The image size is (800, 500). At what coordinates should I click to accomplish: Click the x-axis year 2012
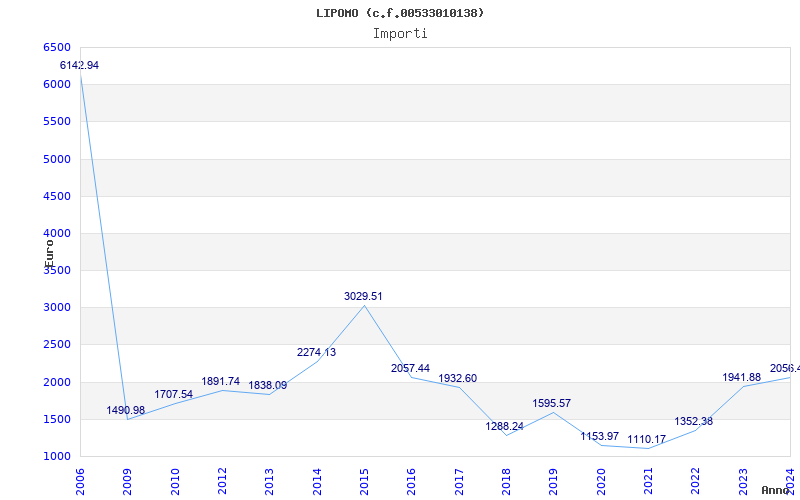222,481
